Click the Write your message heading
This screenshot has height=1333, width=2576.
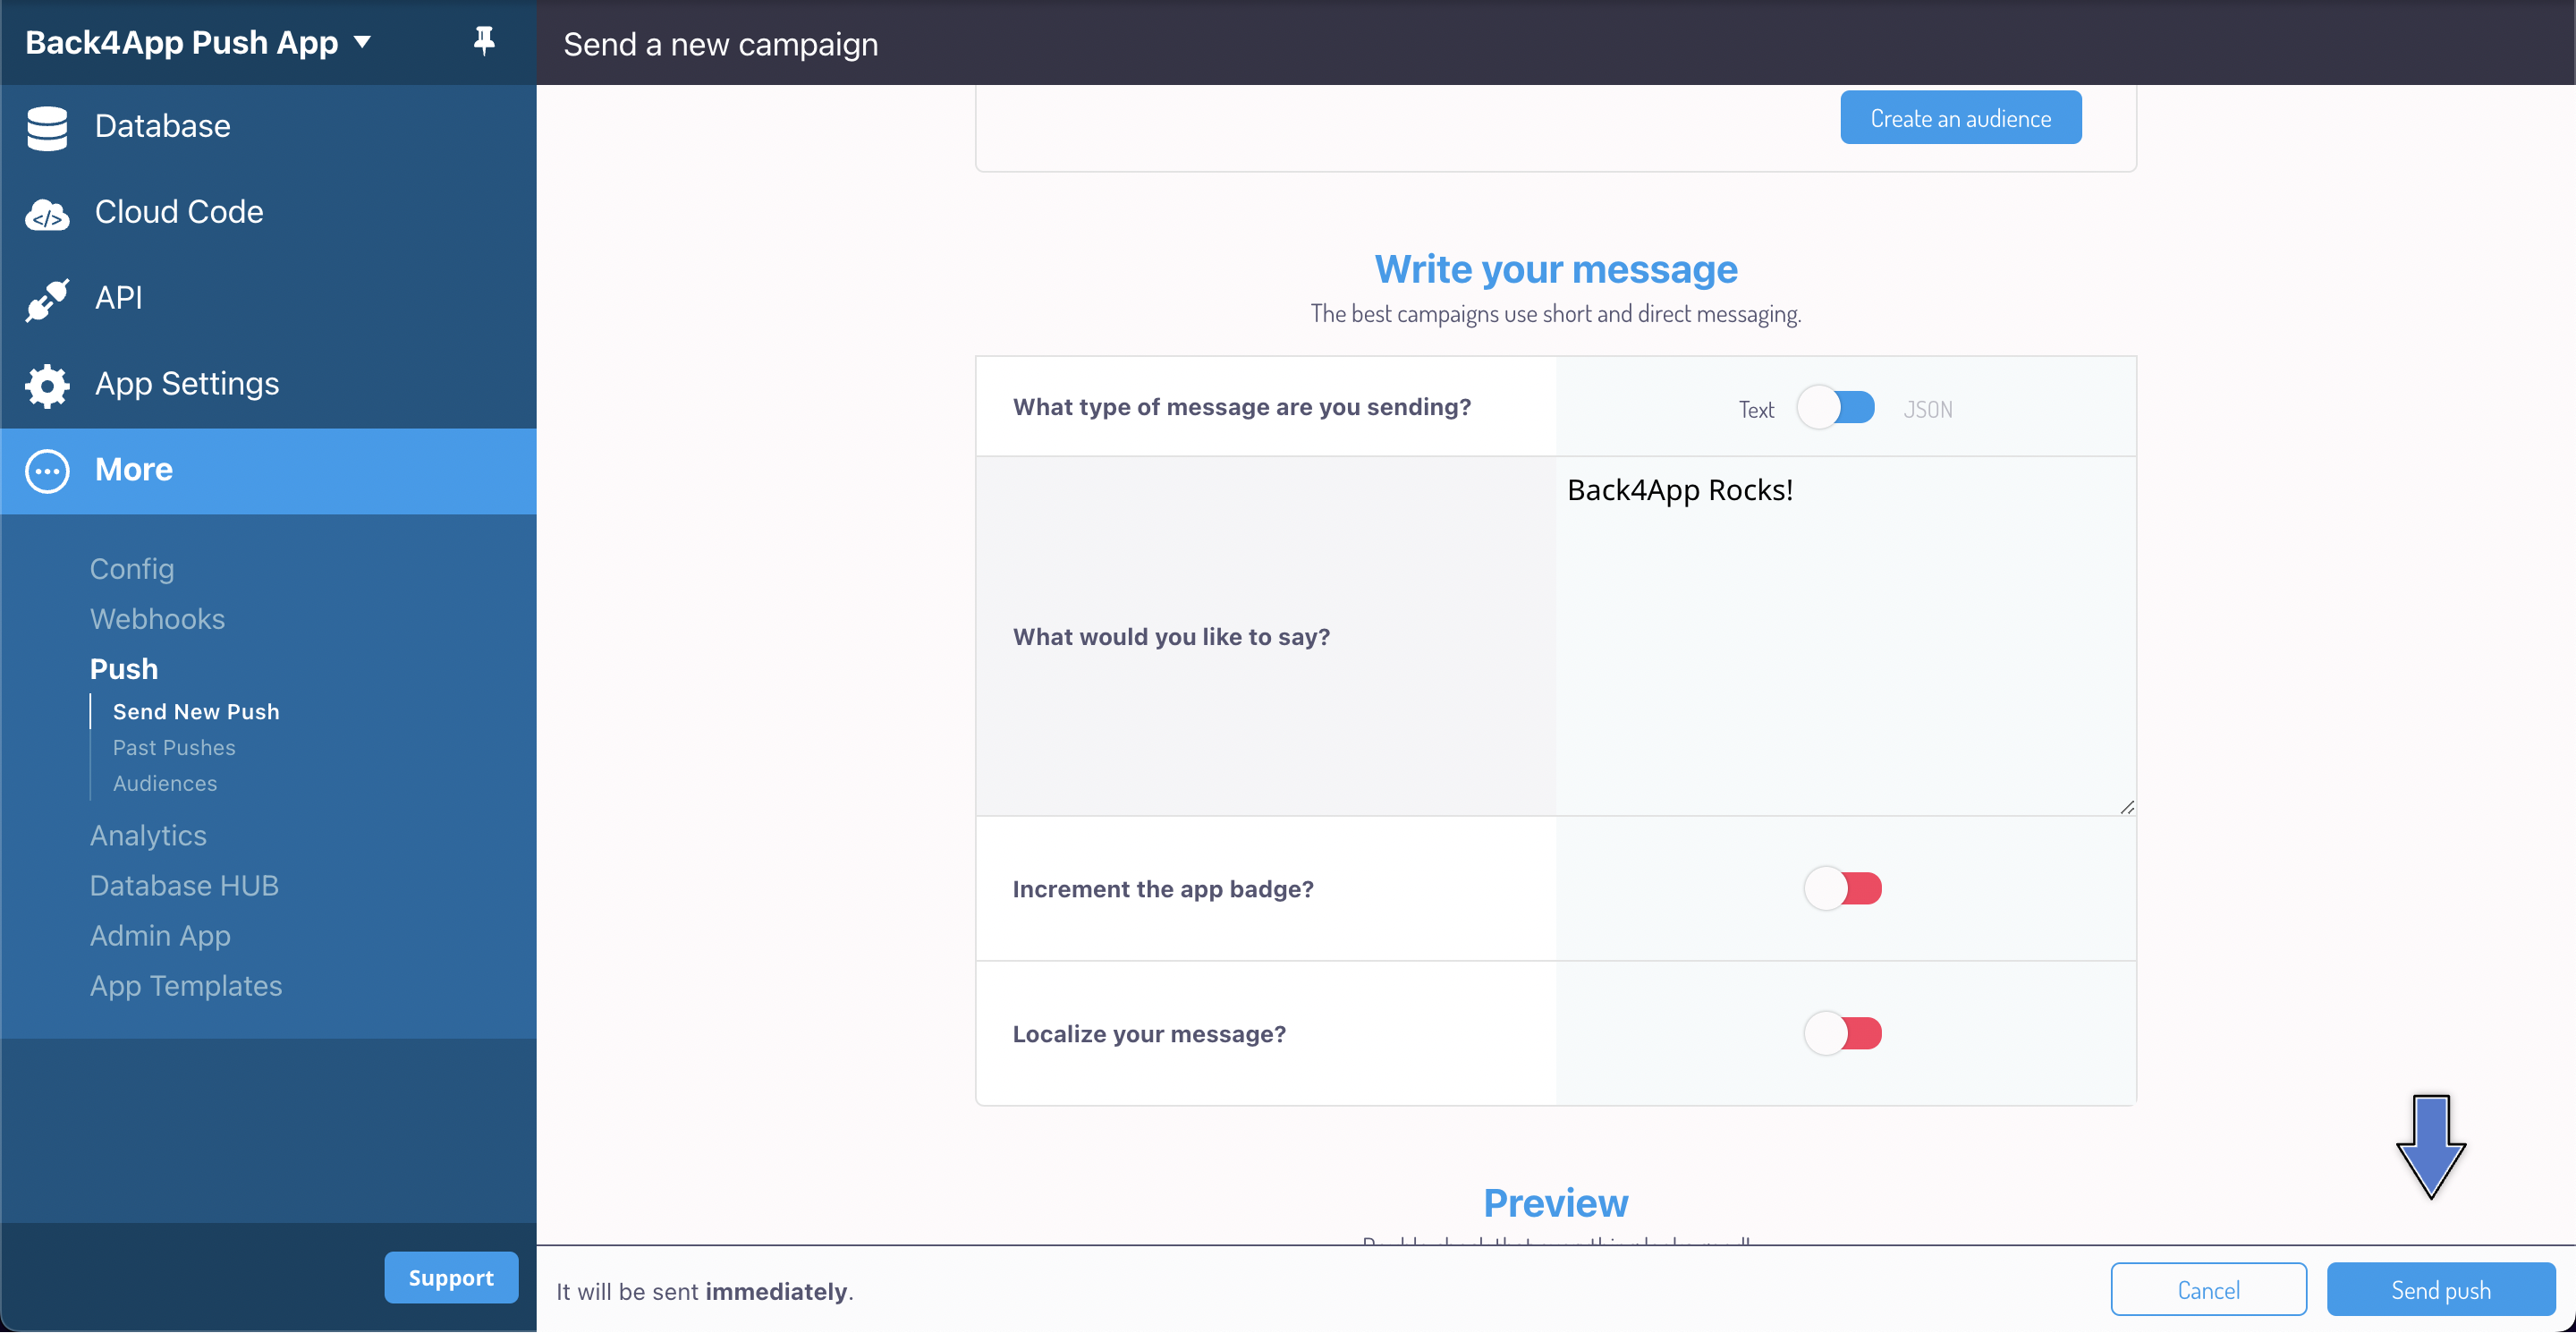point(1556,270)
